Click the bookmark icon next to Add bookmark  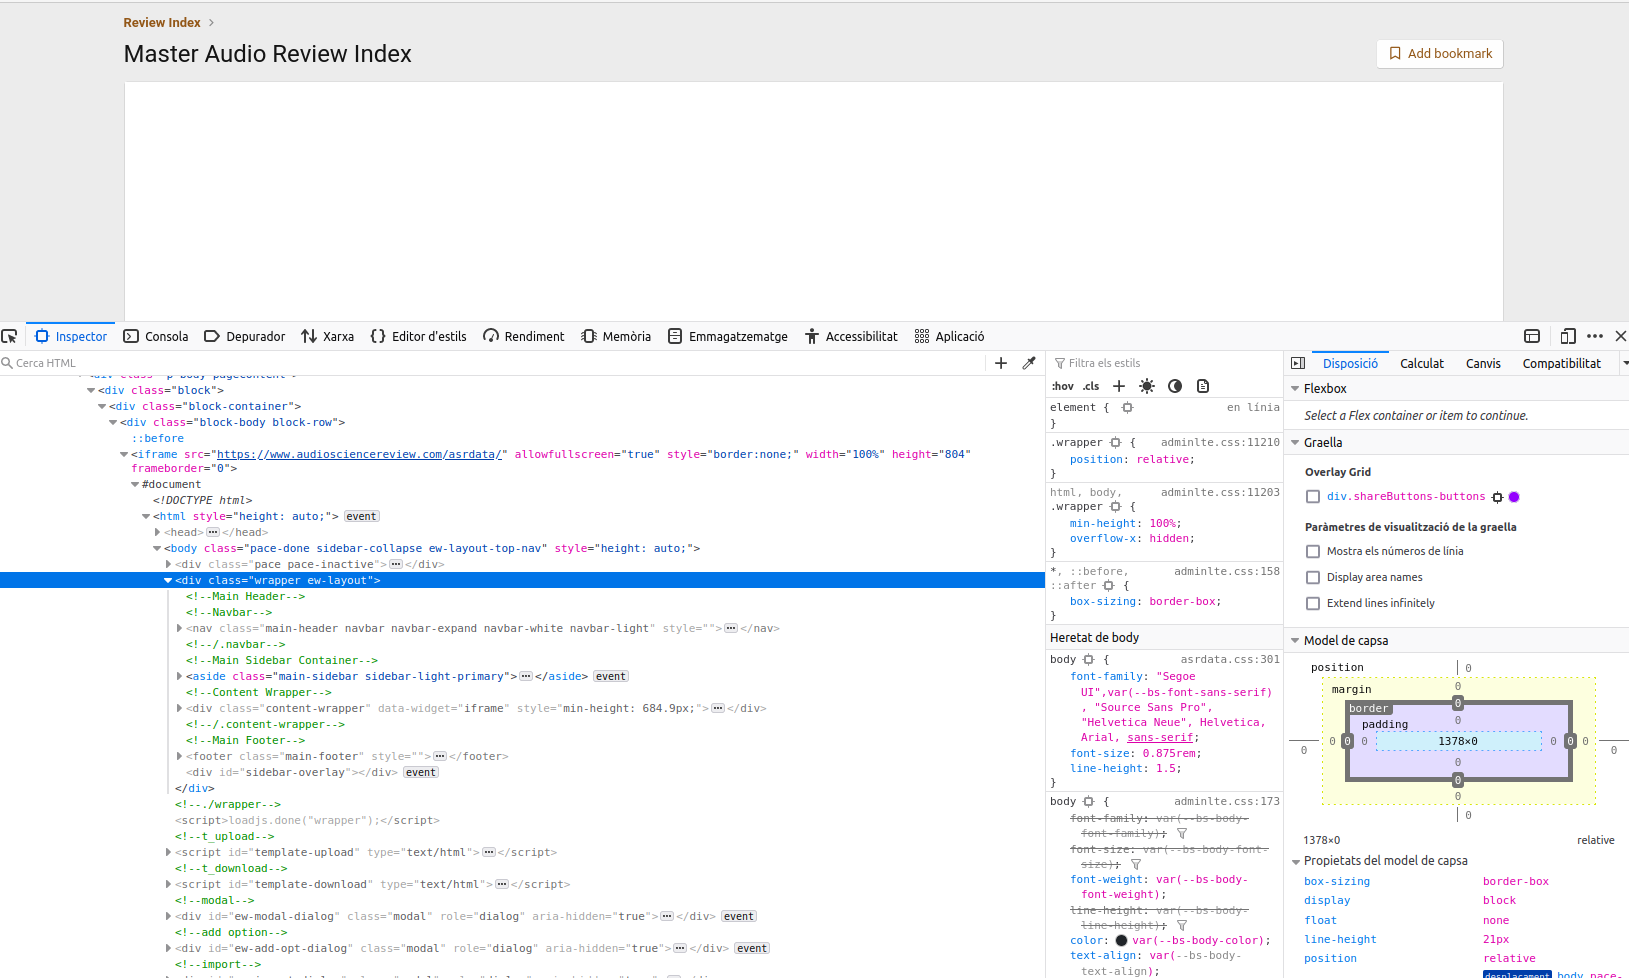1395,54
